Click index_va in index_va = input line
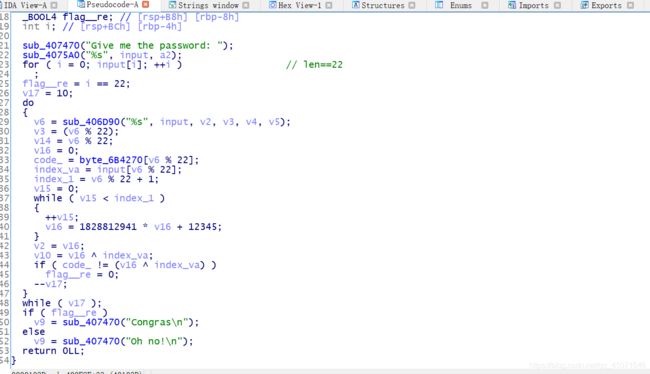Screen dimensions: 650x374 coord(56,170)
